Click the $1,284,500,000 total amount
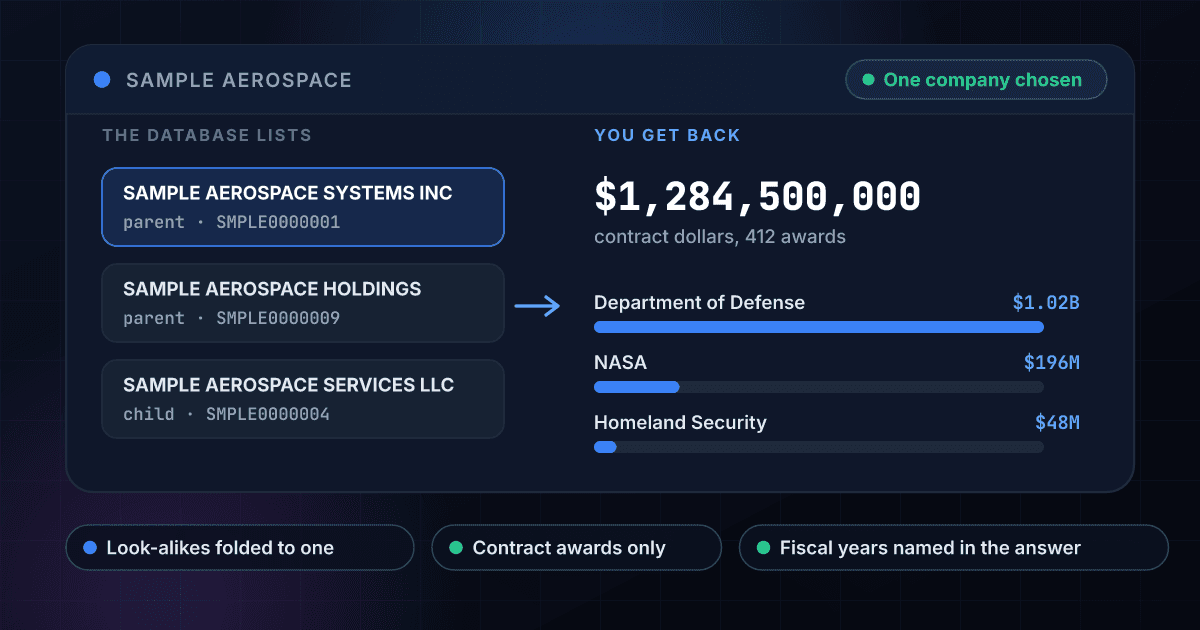 pyautogui.click(x=757, y=196)
